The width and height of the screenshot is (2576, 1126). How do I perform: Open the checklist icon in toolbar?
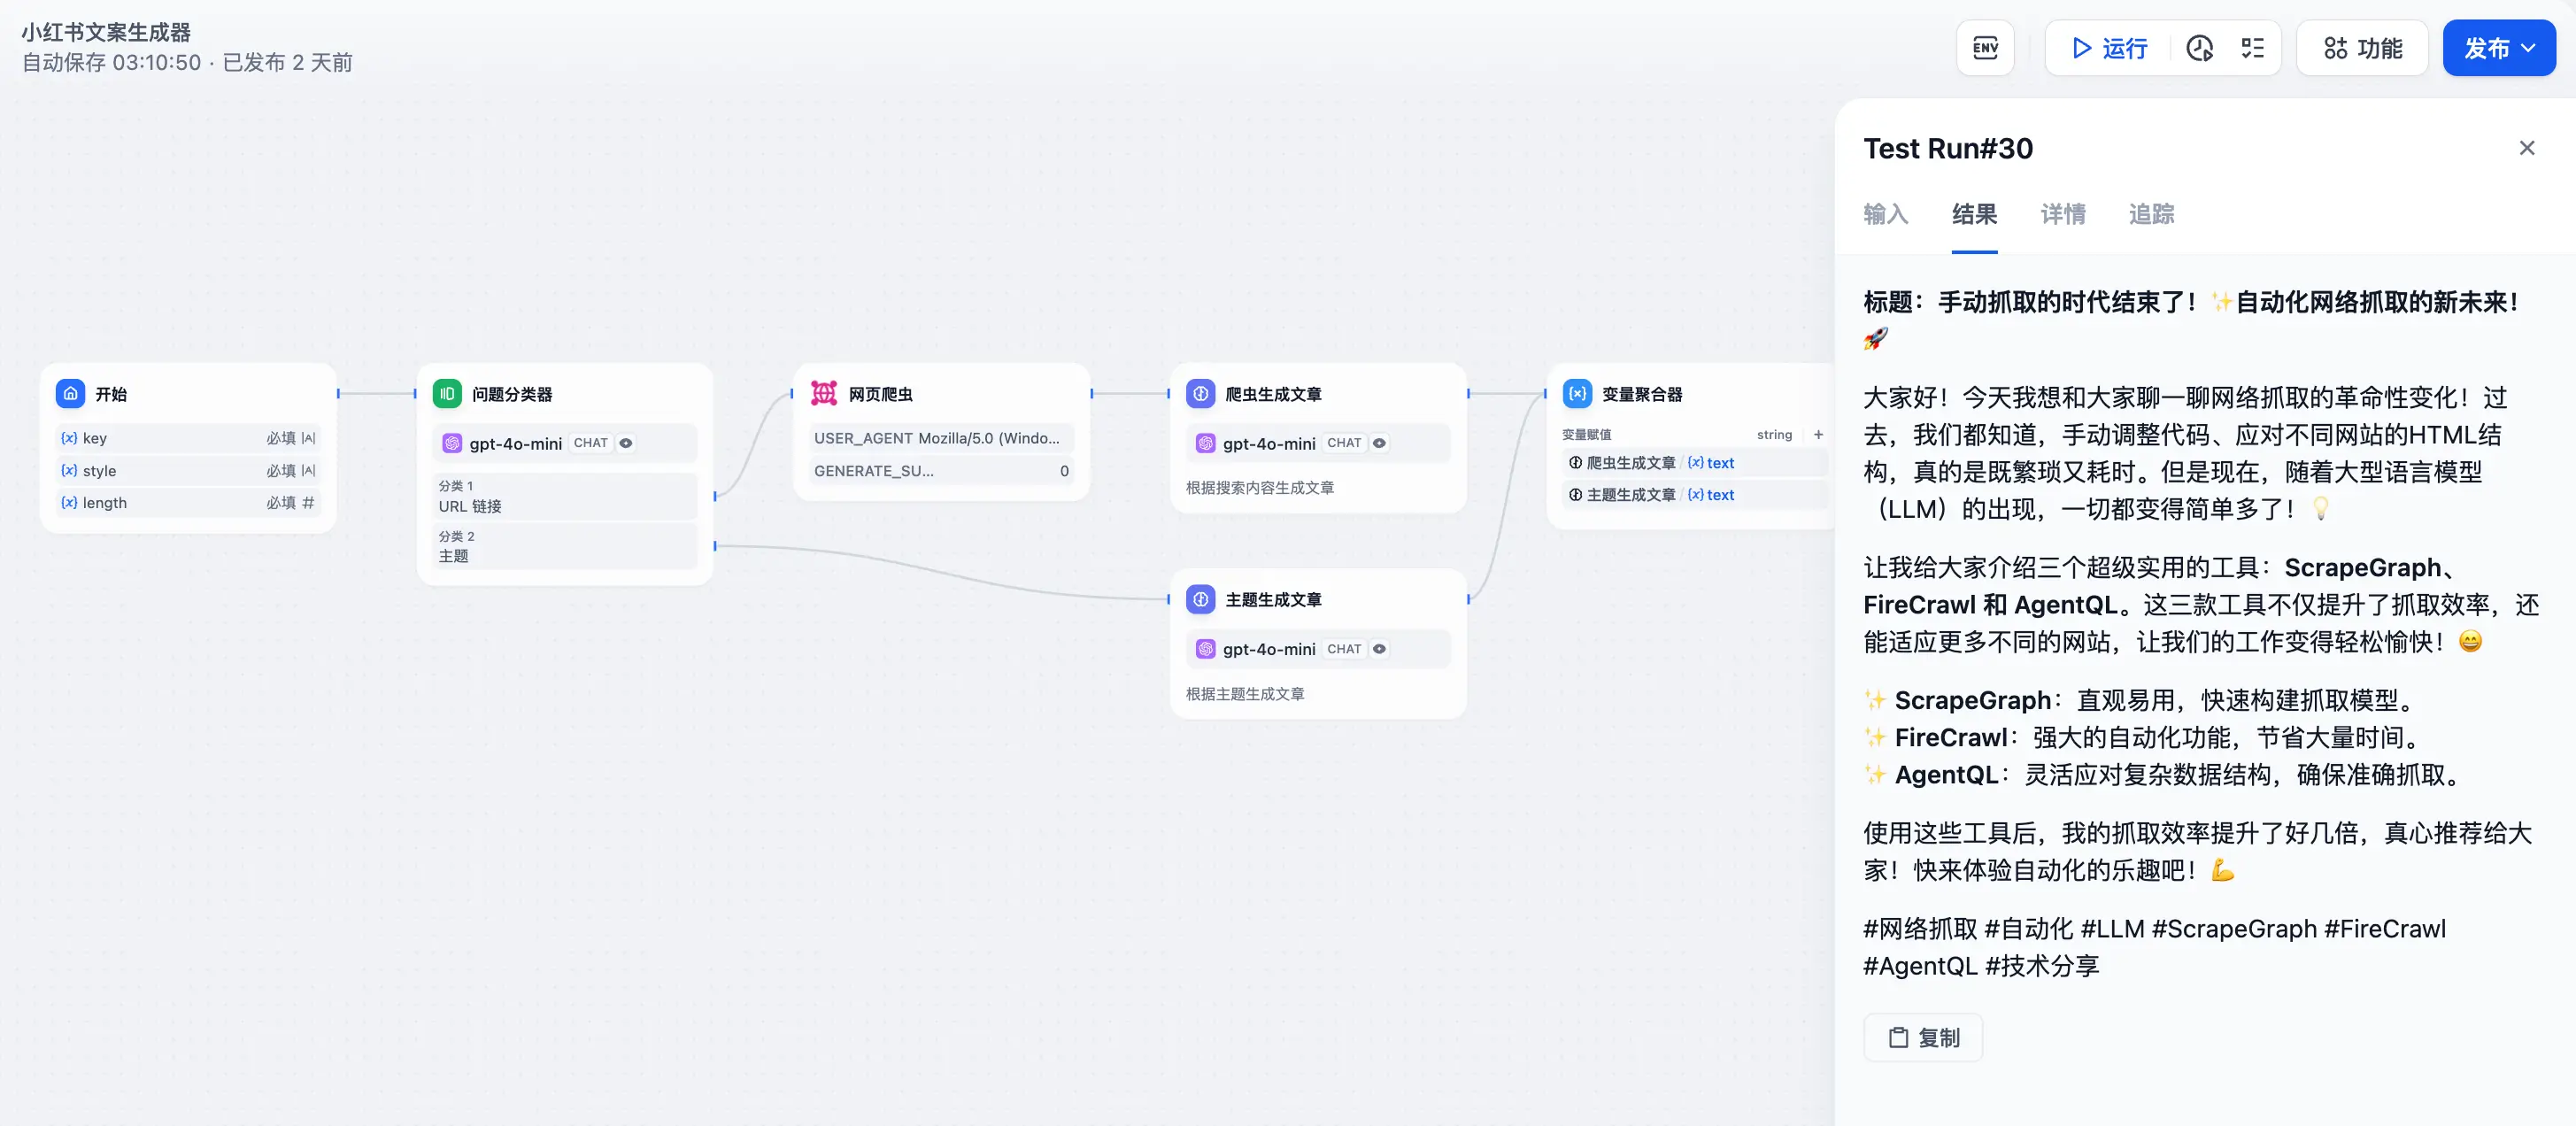(x=2252, y=48)
